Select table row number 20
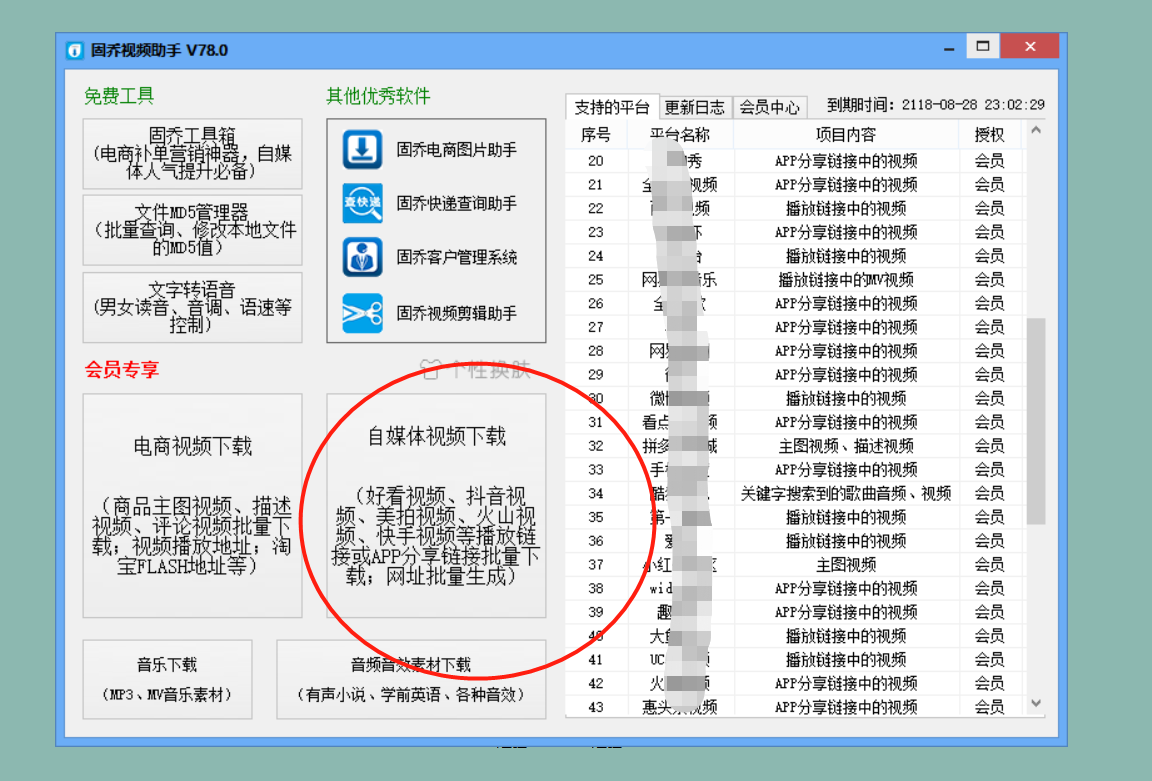 [795, 161]
